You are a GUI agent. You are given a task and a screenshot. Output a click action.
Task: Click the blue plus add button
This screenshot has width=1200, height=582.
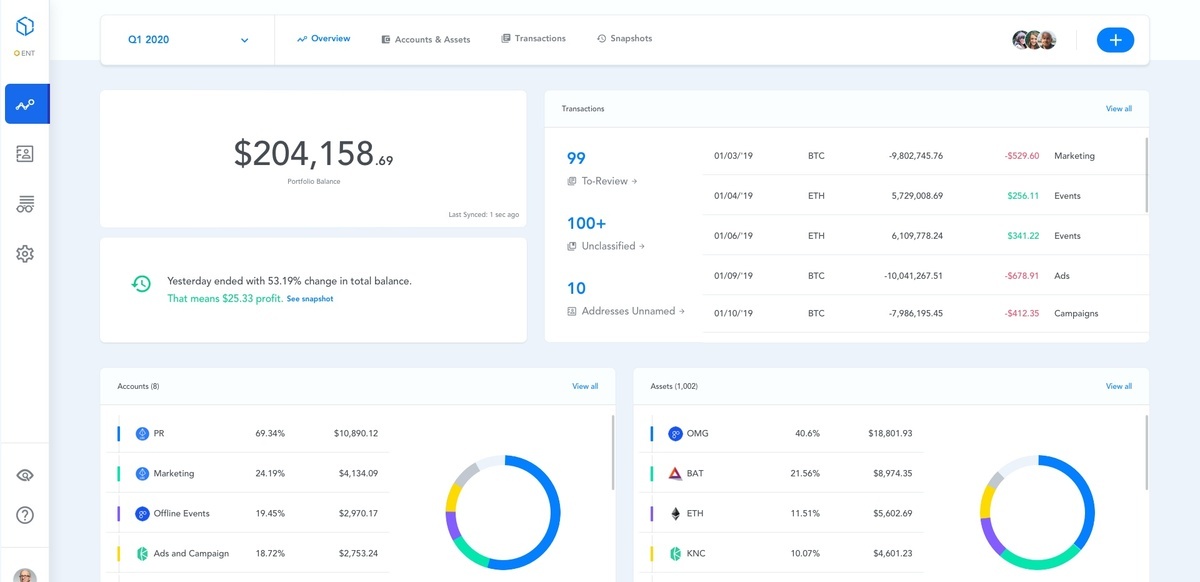tap(1115, 40)
